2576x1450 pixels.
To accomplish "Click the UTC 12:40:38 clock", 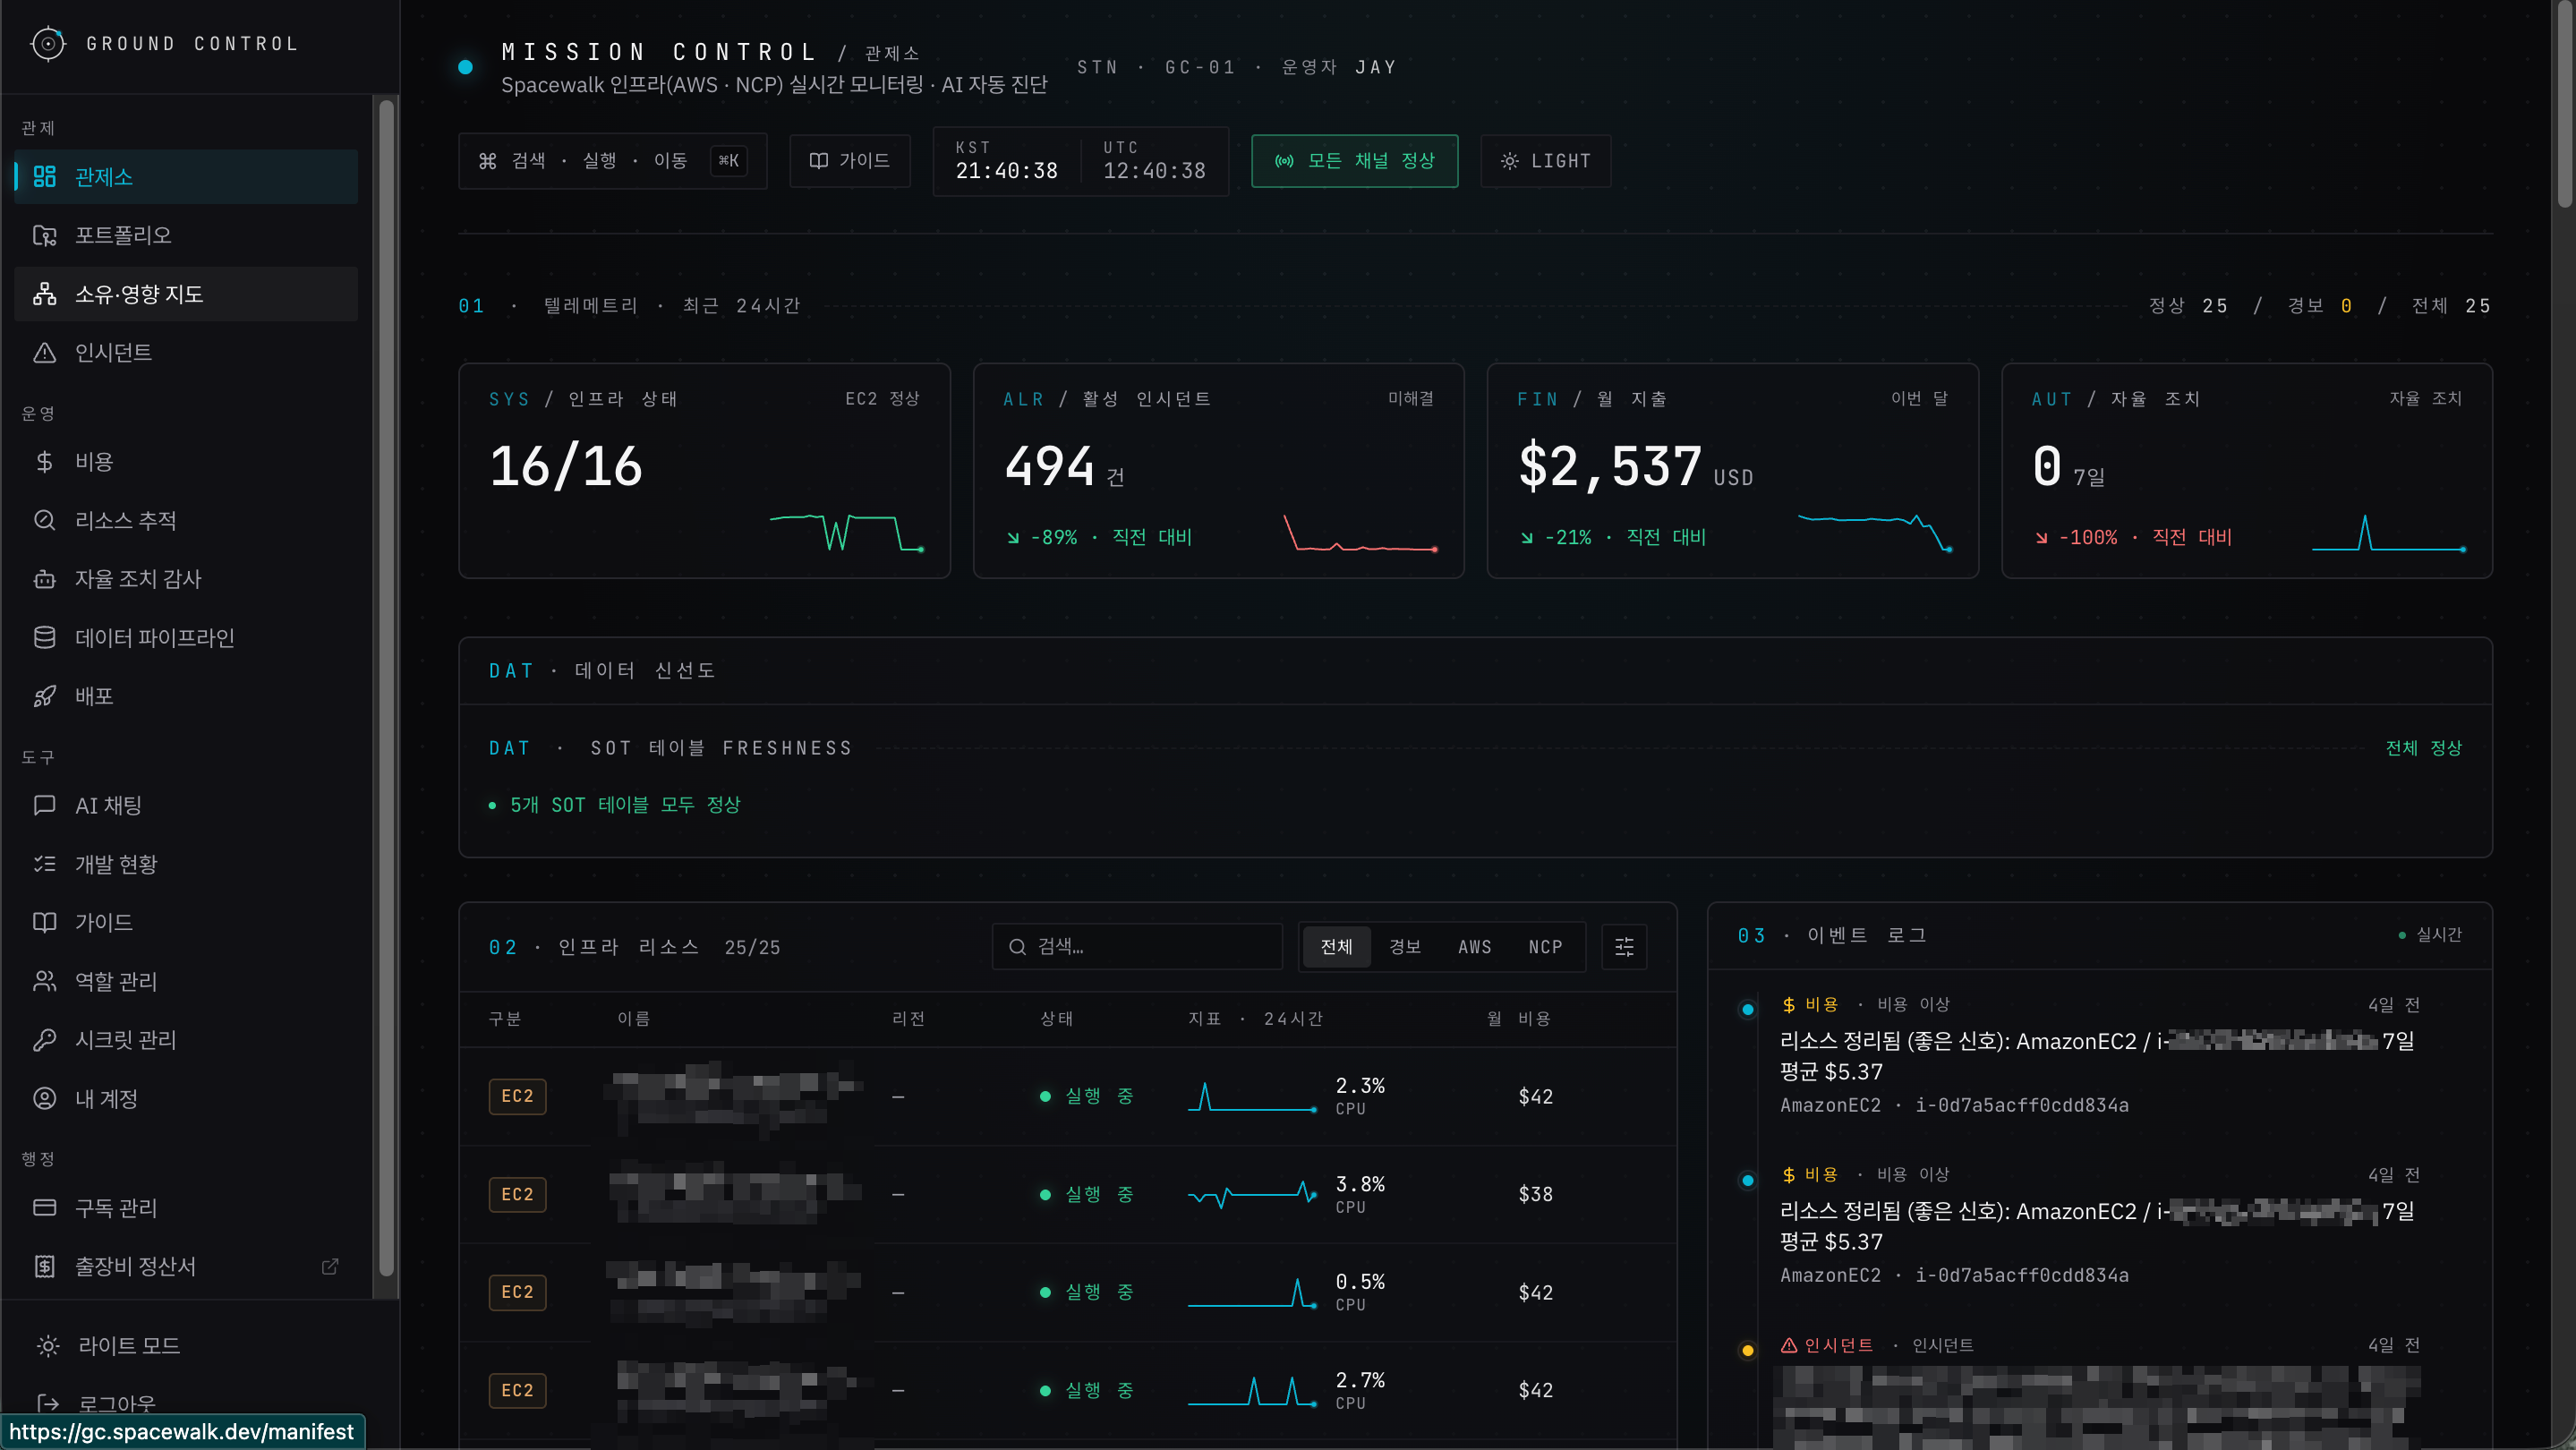I will pos(1154,161).
